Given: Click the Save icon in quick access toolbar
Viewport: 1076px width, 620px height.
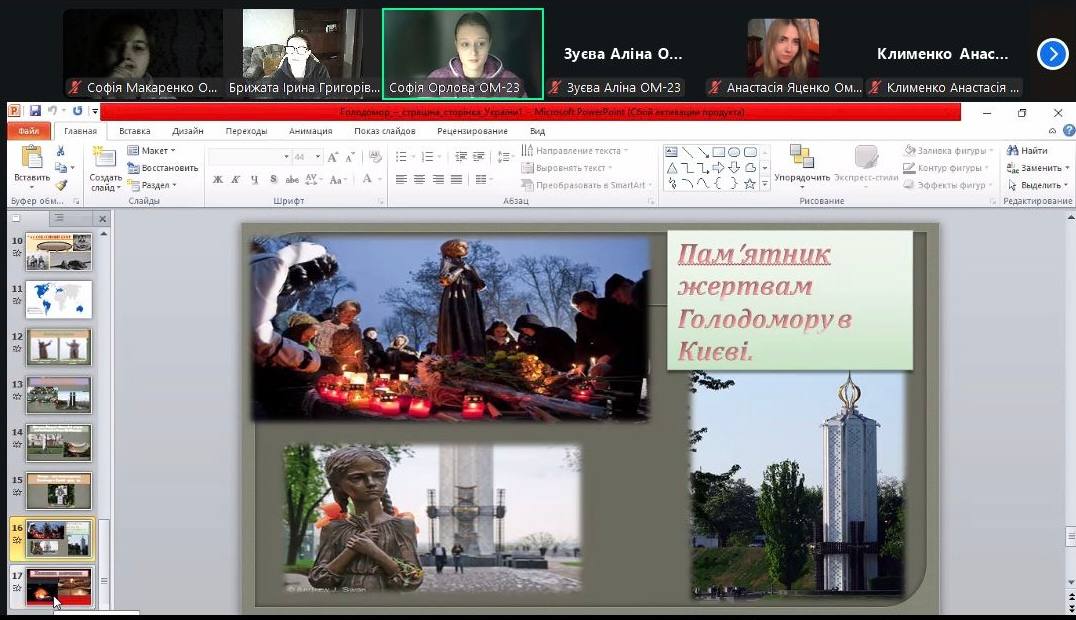Looking at the screenshot, I should tap(35, 111).
